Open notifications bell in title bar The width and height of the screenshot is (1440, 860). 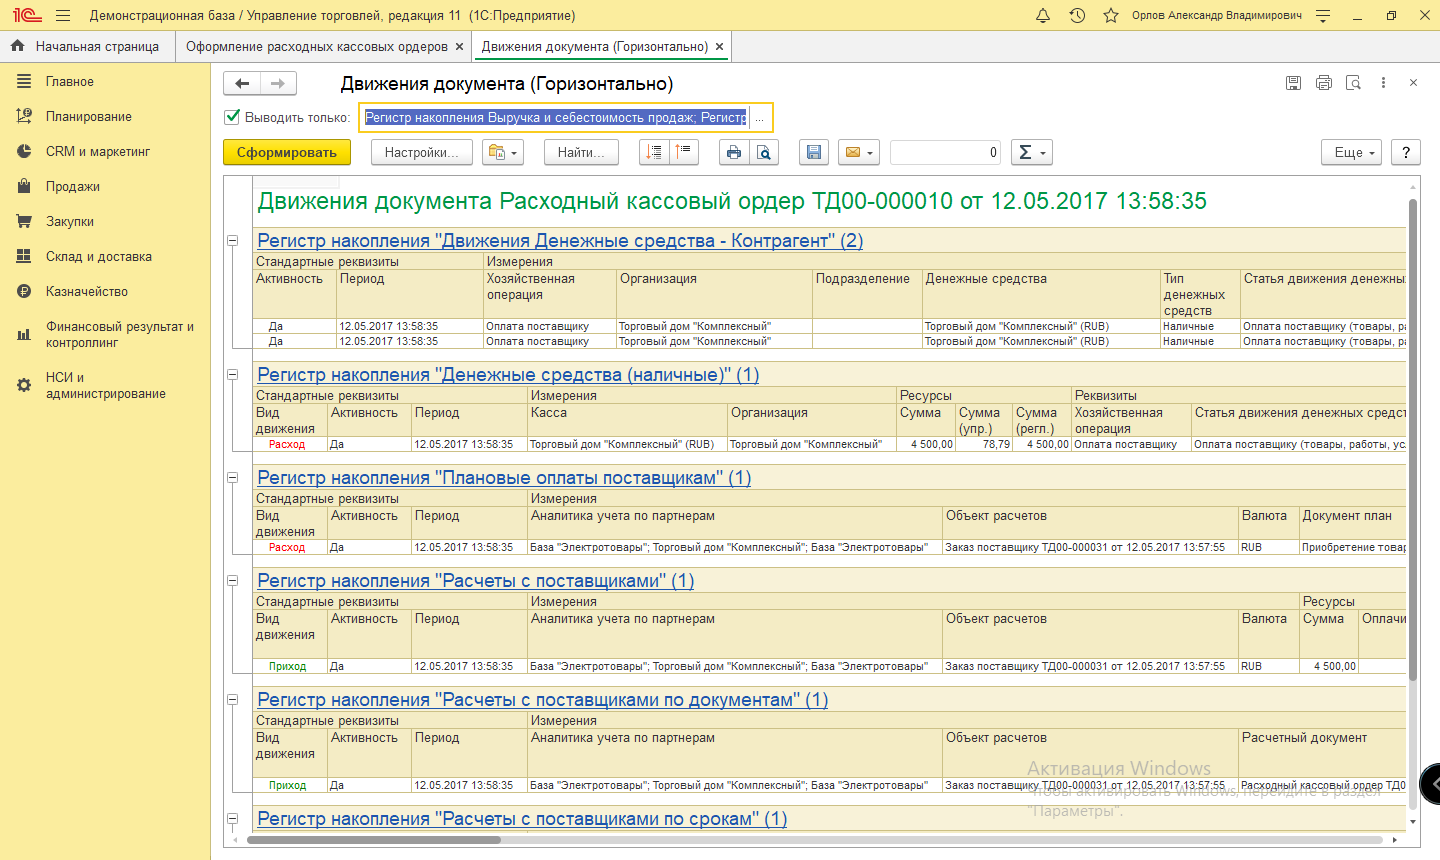(1043, 15)
